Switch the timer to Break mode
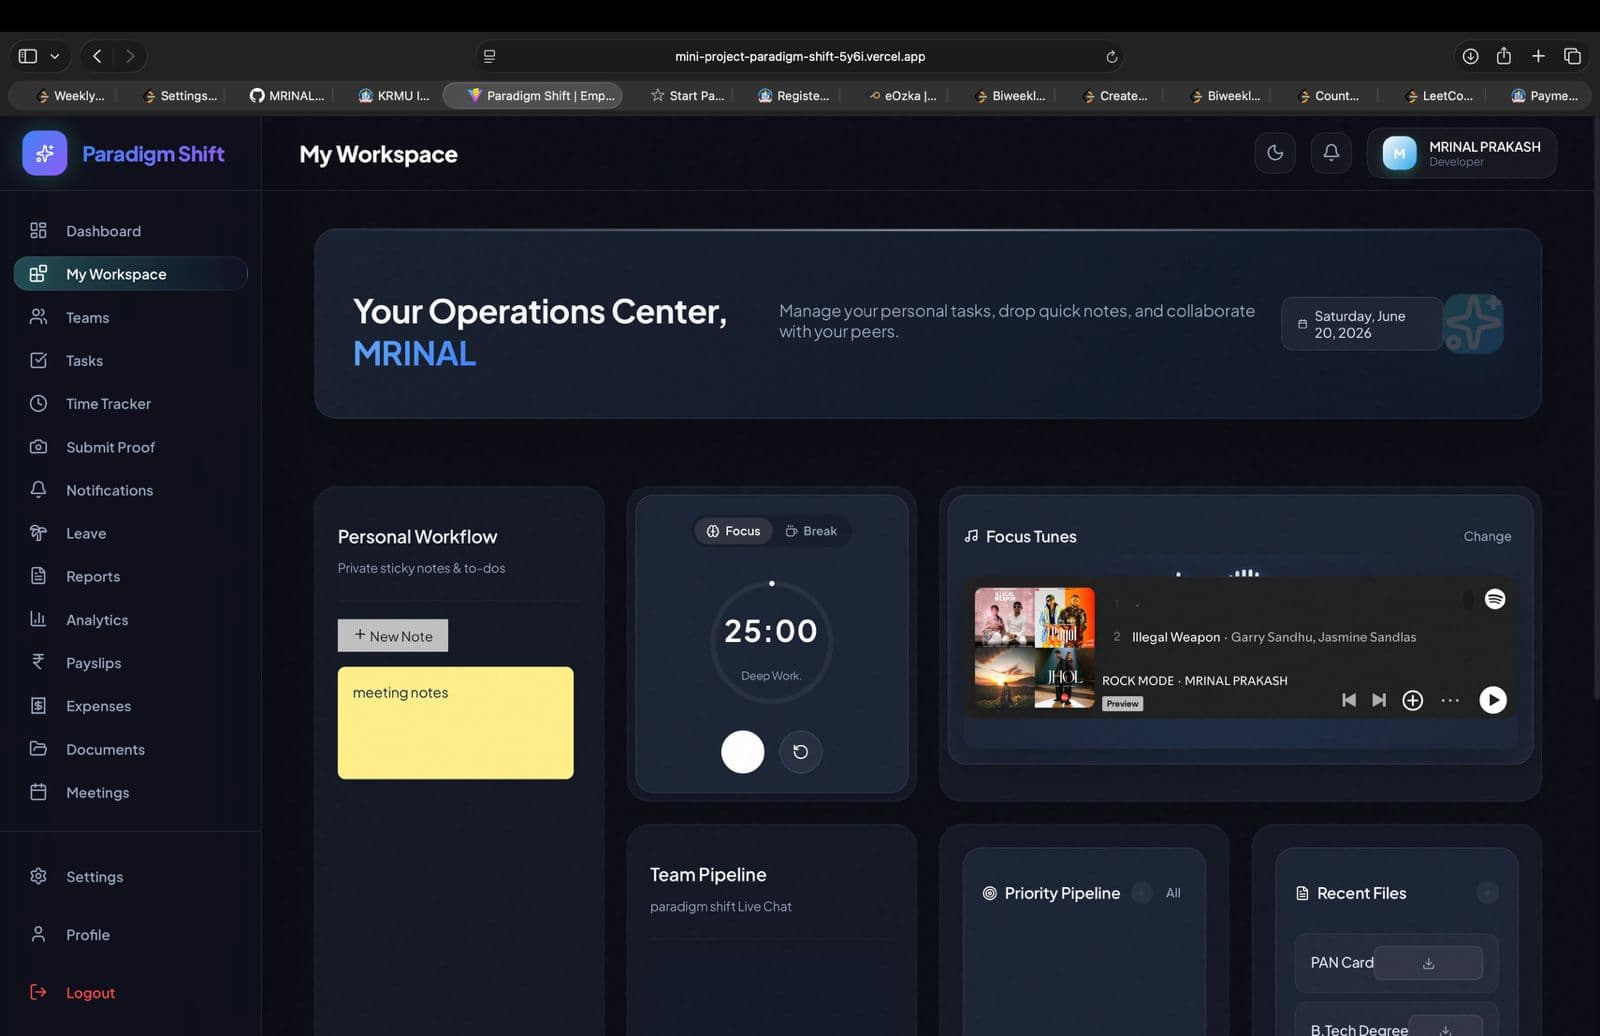Screen dimensions: 1600x1036 coord(811,531)
